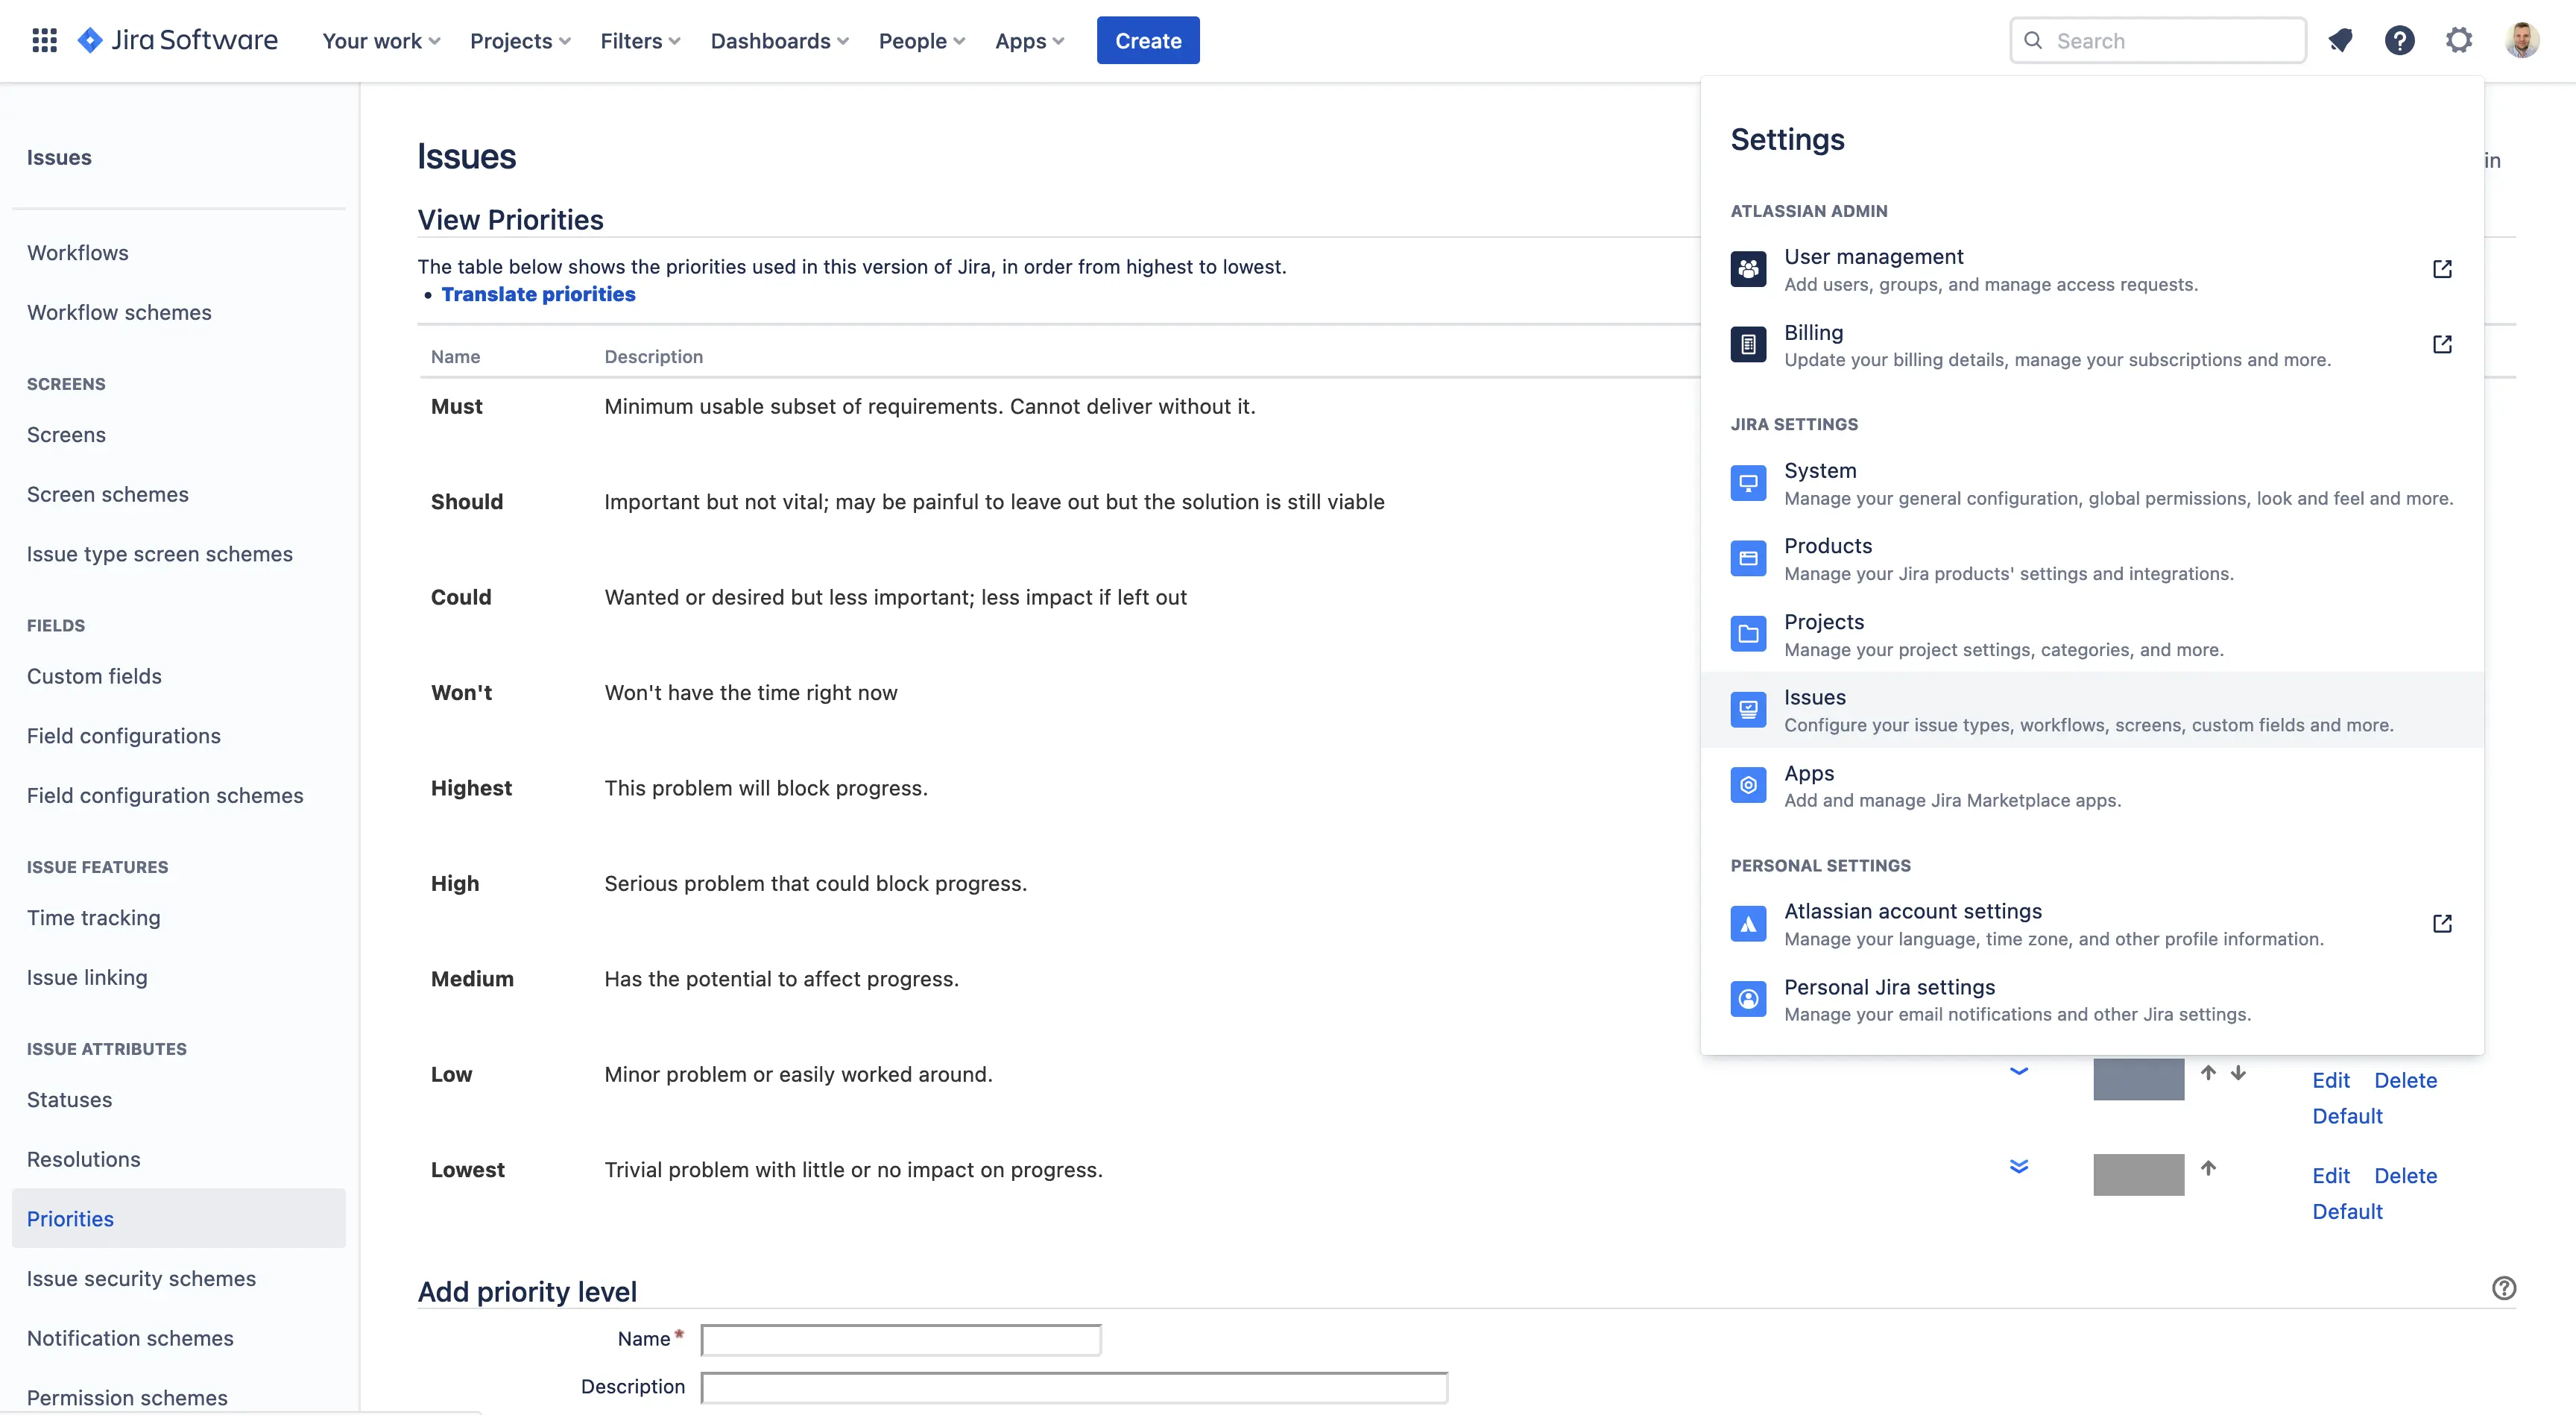Open the Translate priorities link
The height and width of the screenshot is (1415, 2576).
click(538, 294)
